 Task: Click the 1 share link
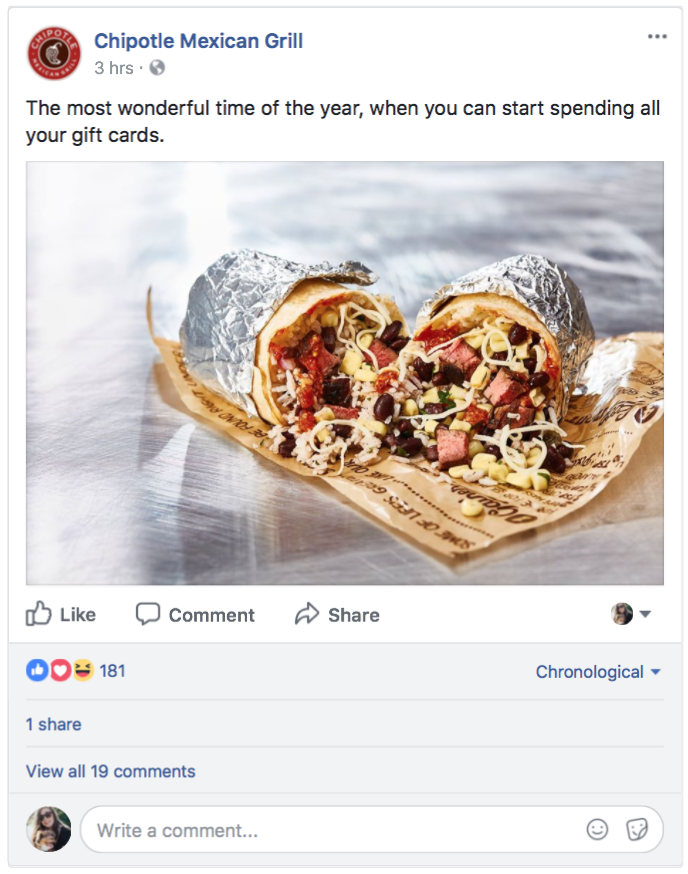coord(54,724)
